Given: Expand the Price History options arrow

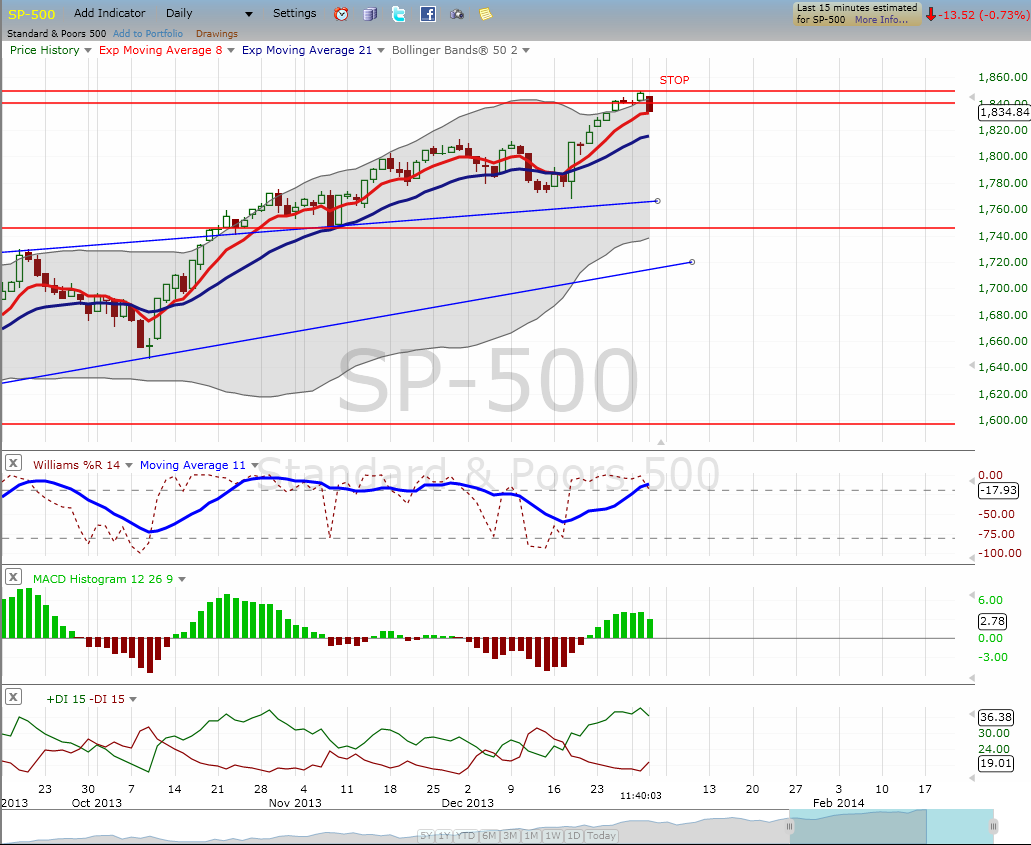Looking at the screenshot, I should [87, 51].
